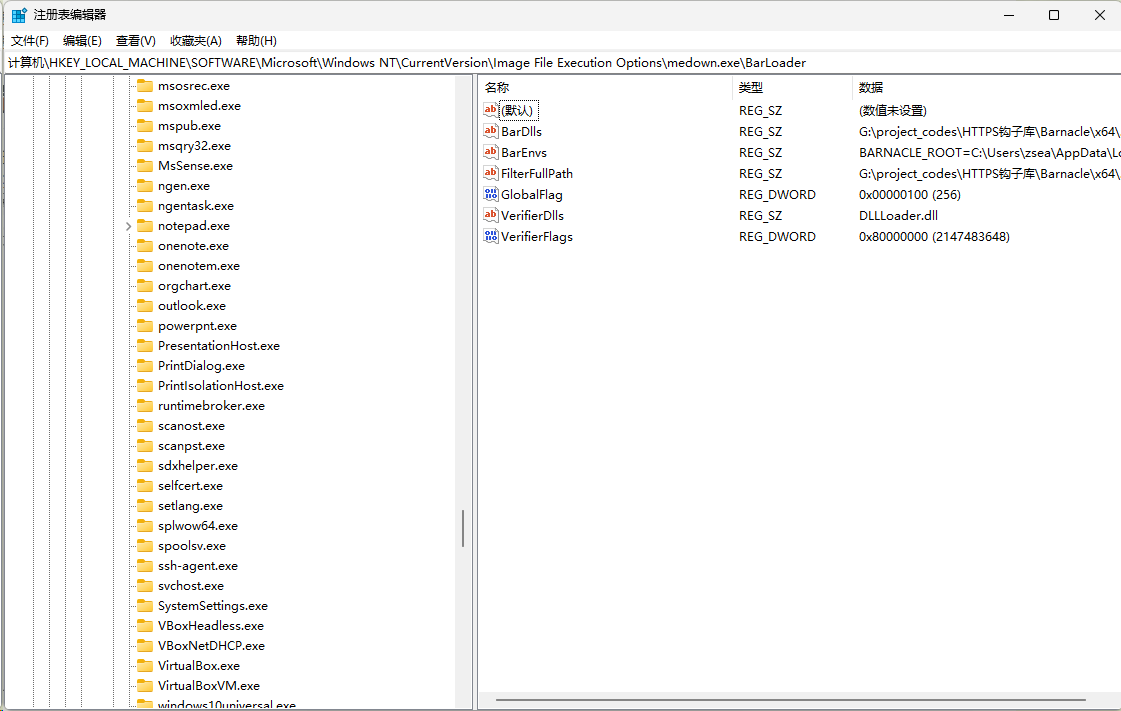Select the onenotem.exe key
This screenshot has width=1121, height=711.
(199, 266)
